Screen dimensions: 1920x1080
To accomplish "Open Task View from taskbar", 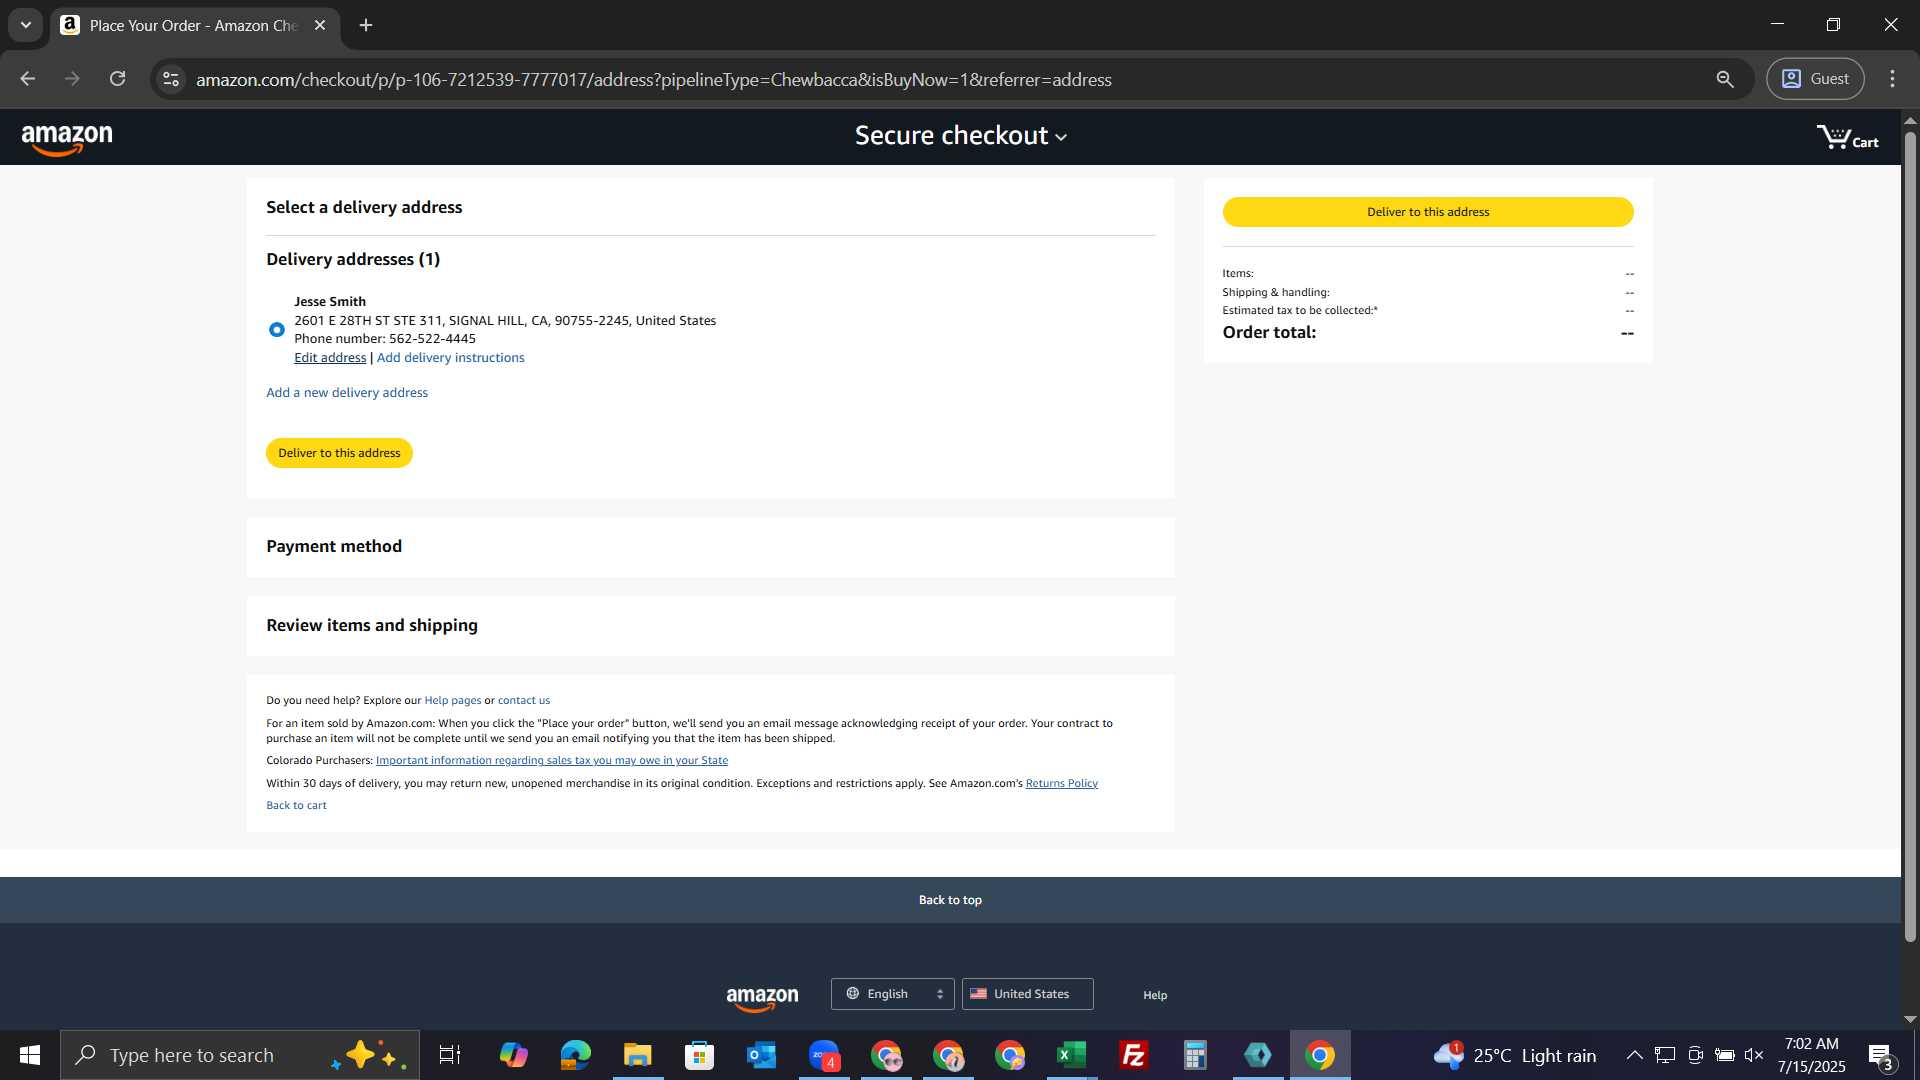I will point(450,1055).
